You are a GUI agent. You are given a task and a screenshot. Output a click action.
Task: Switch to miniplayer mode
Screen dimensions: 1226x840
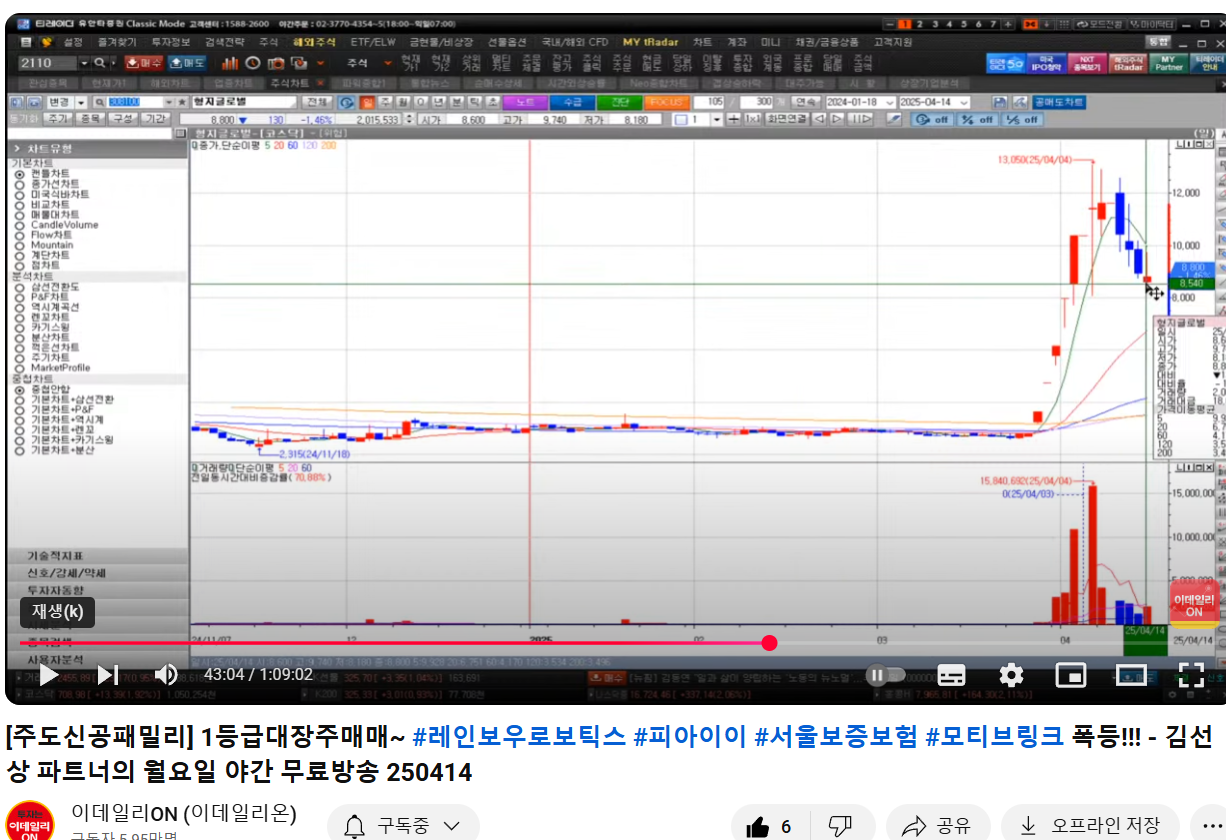pyautogui.click(x=1071, y=675)
